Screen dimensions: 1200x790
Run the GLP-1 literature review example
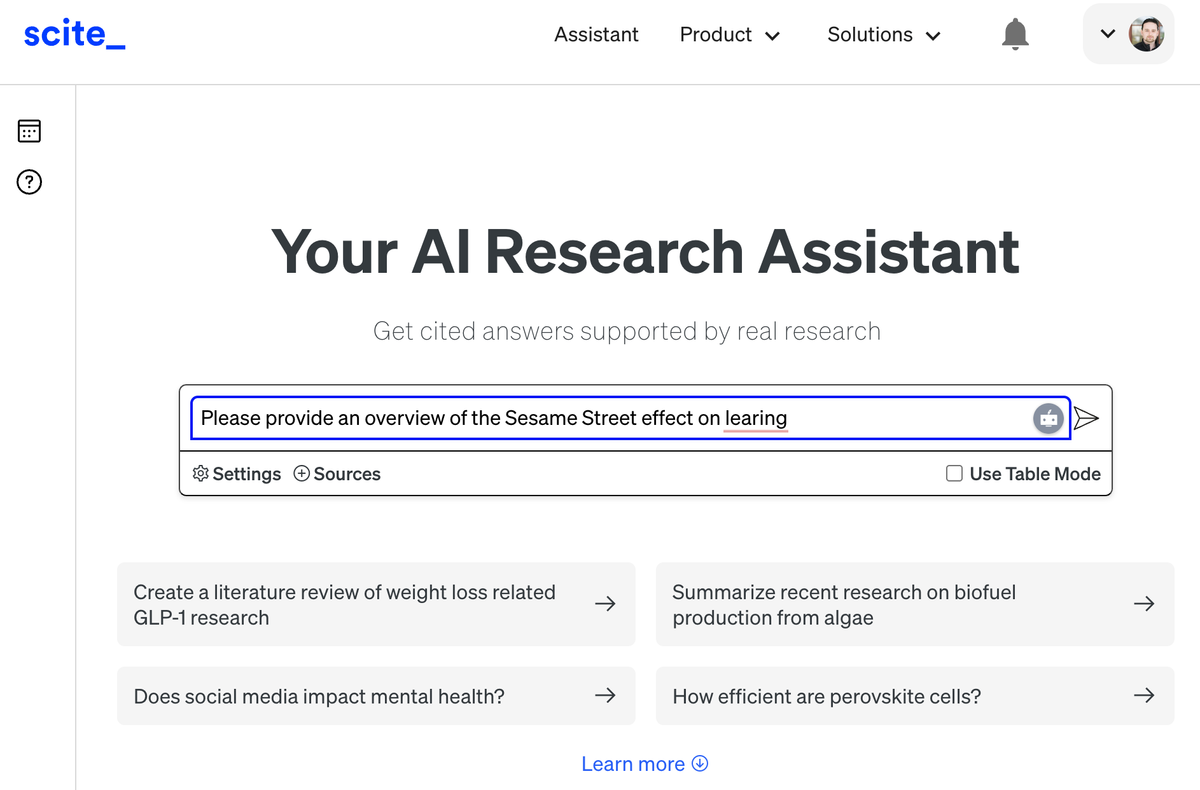click(x=376, y=604)
